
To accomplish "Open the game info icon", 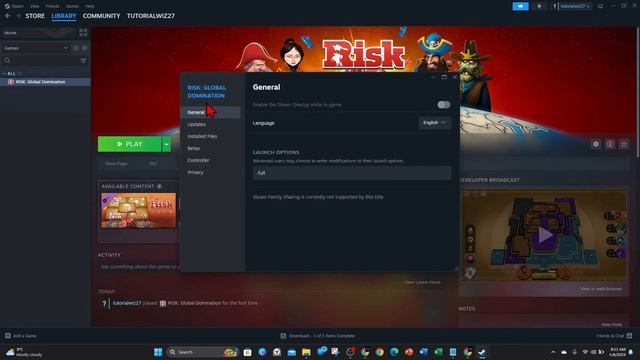I will click(610, 144).
